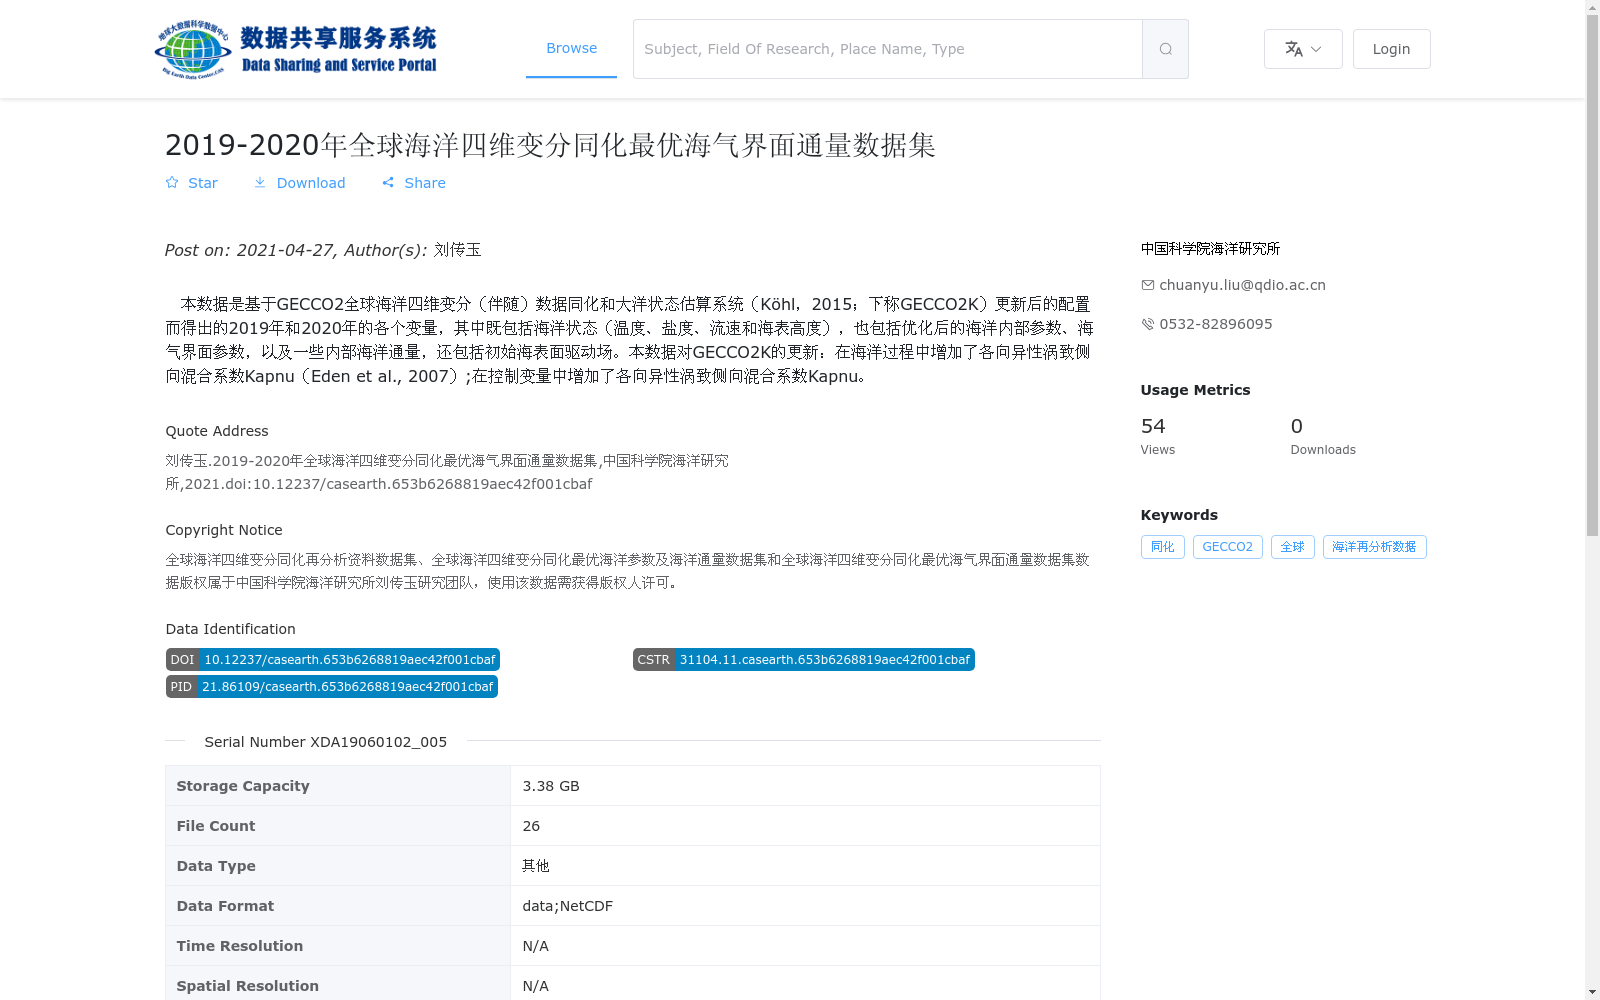This screenshot has height=1000, width=1600.
Task: Click the 54 Views metric
Action: pos(1158,436)
